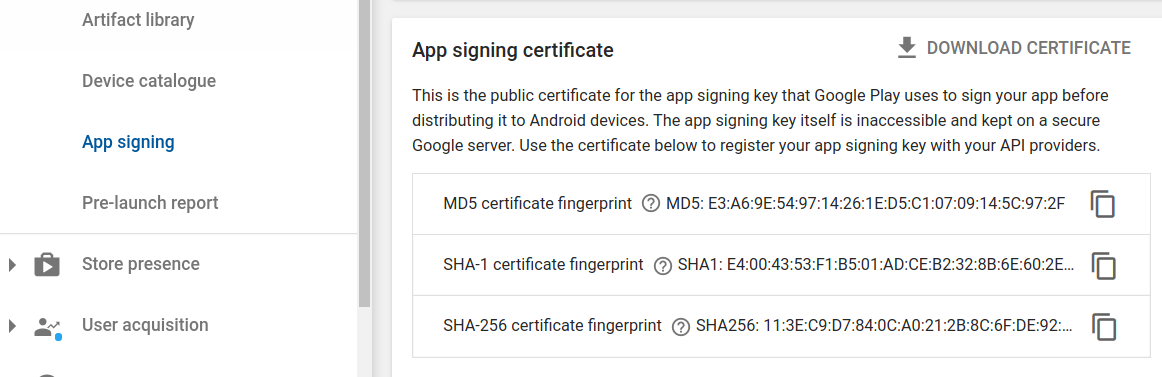
Task: Open the Device catalogue page
Action: tap(149, 81)
